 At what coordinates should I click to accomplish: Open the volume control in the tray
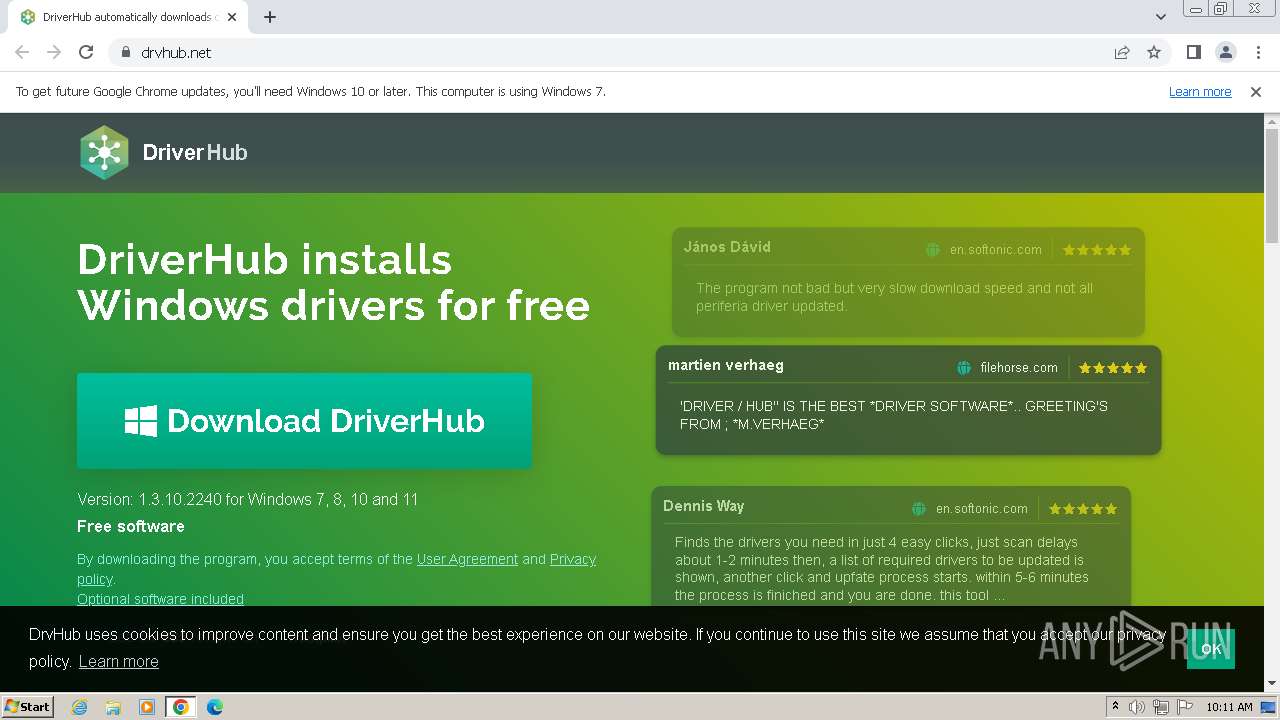1137,707
